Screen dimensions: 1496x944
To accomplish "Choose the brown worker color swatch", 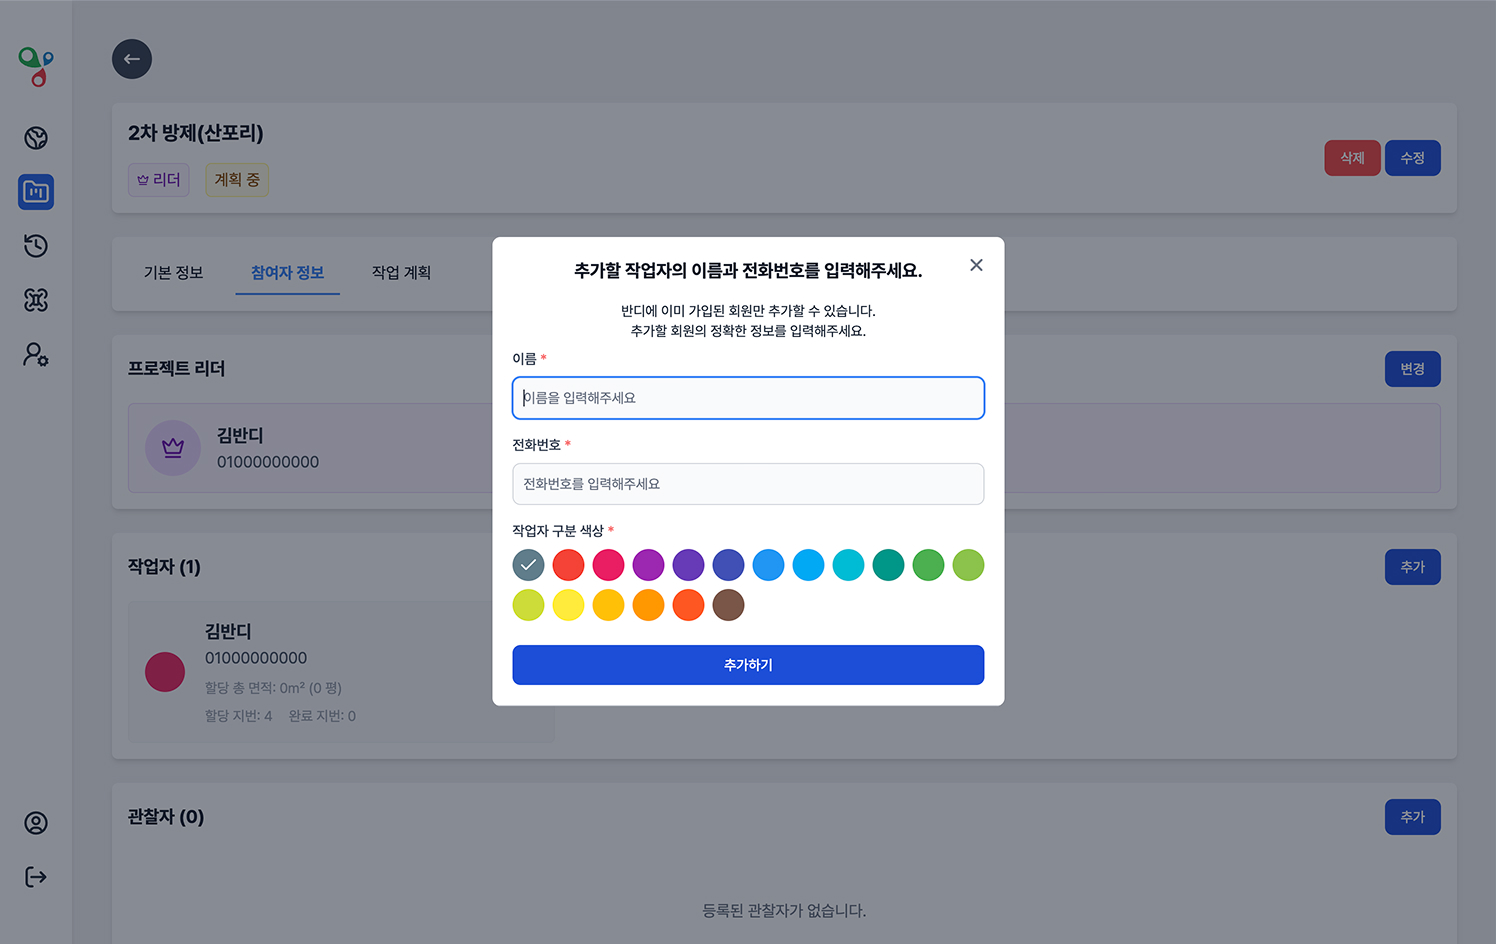I will point(728,605).
